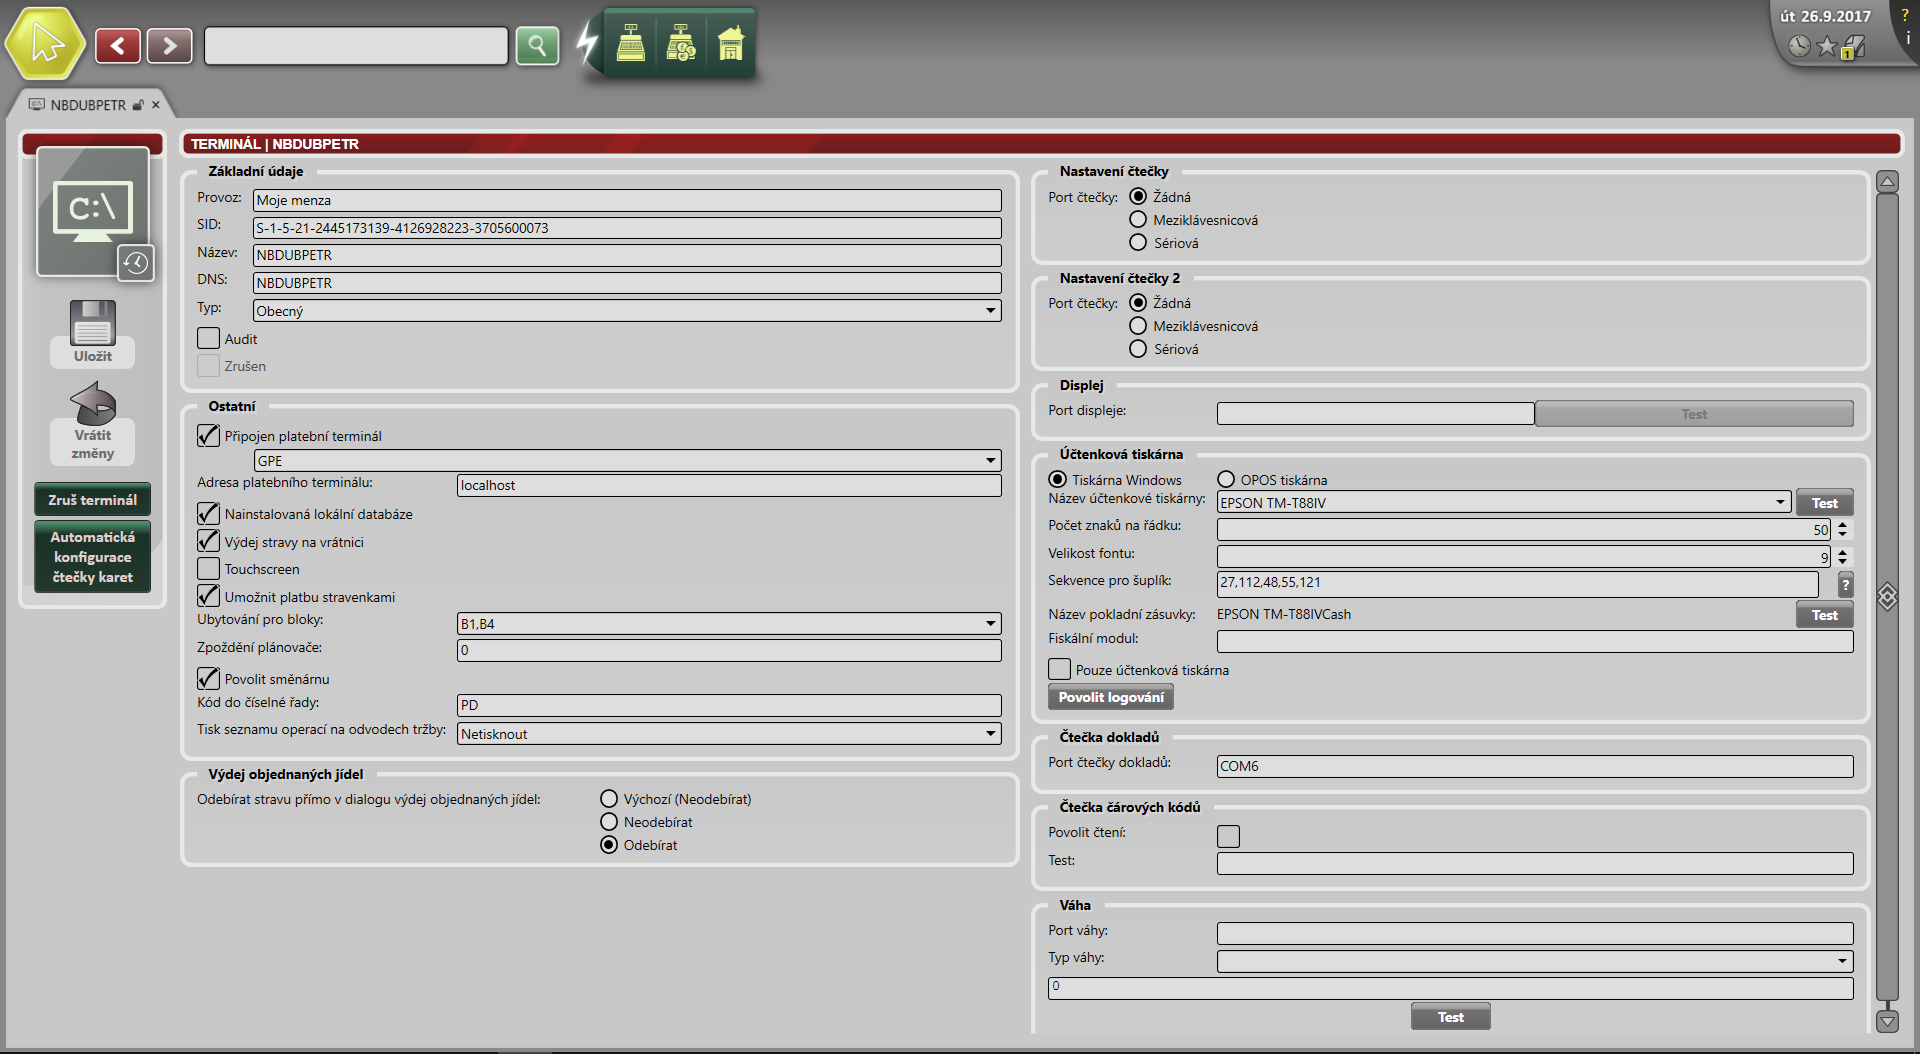The image size is (1920, 1054).
Task: Switch to the NBDUBPETR tab
Action: click(x=88, y=105)
